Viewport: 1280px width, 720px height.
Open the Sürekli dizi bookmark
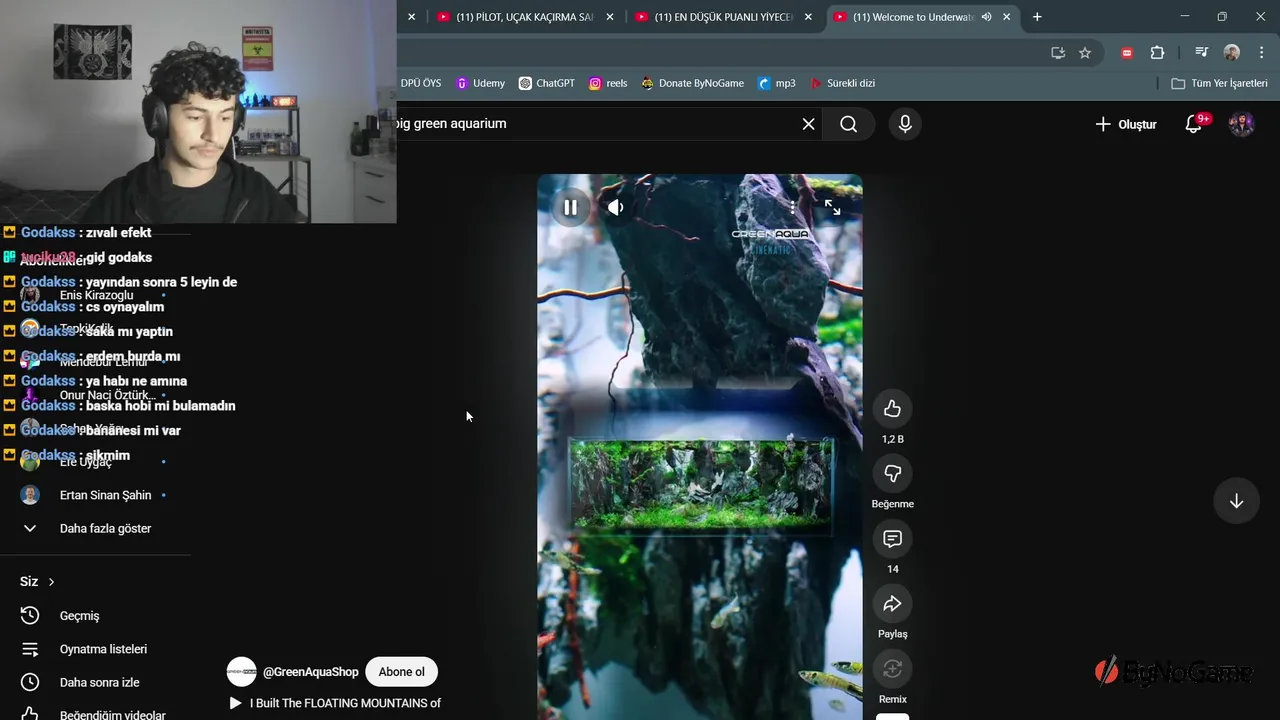pos(842,83)
